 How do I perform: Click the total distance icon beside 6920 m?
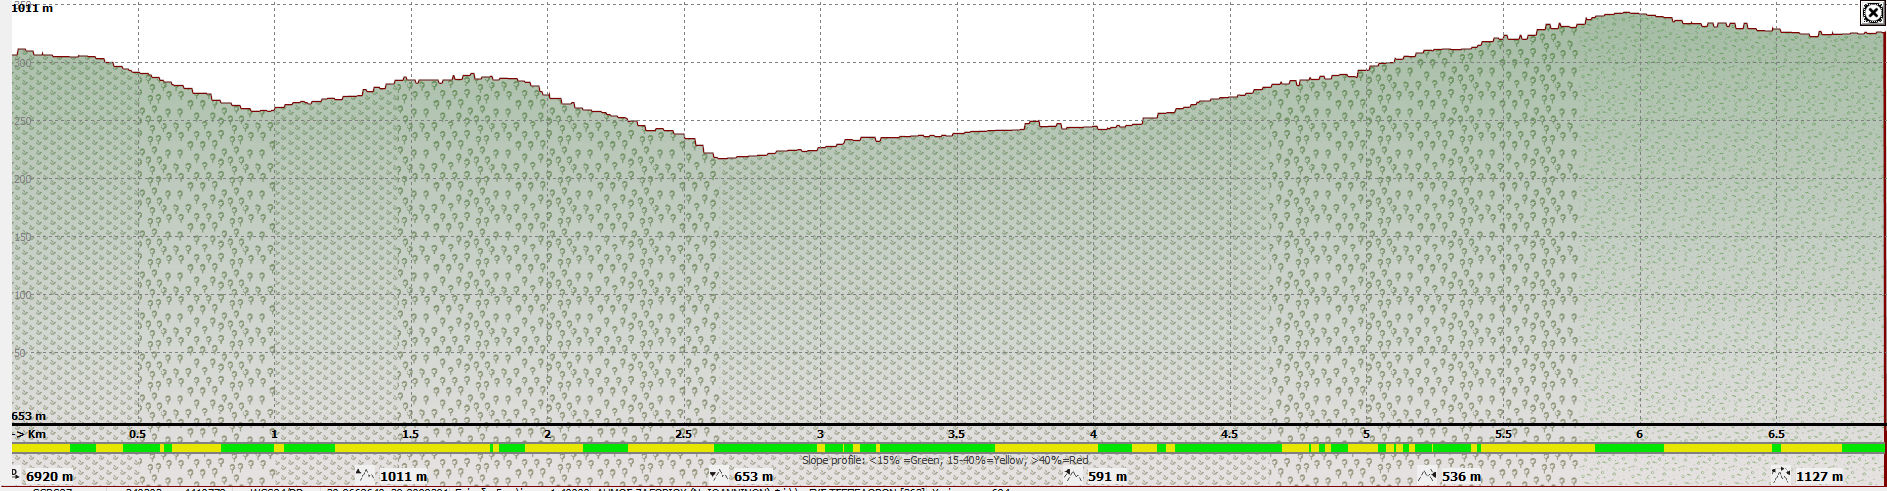16,474
